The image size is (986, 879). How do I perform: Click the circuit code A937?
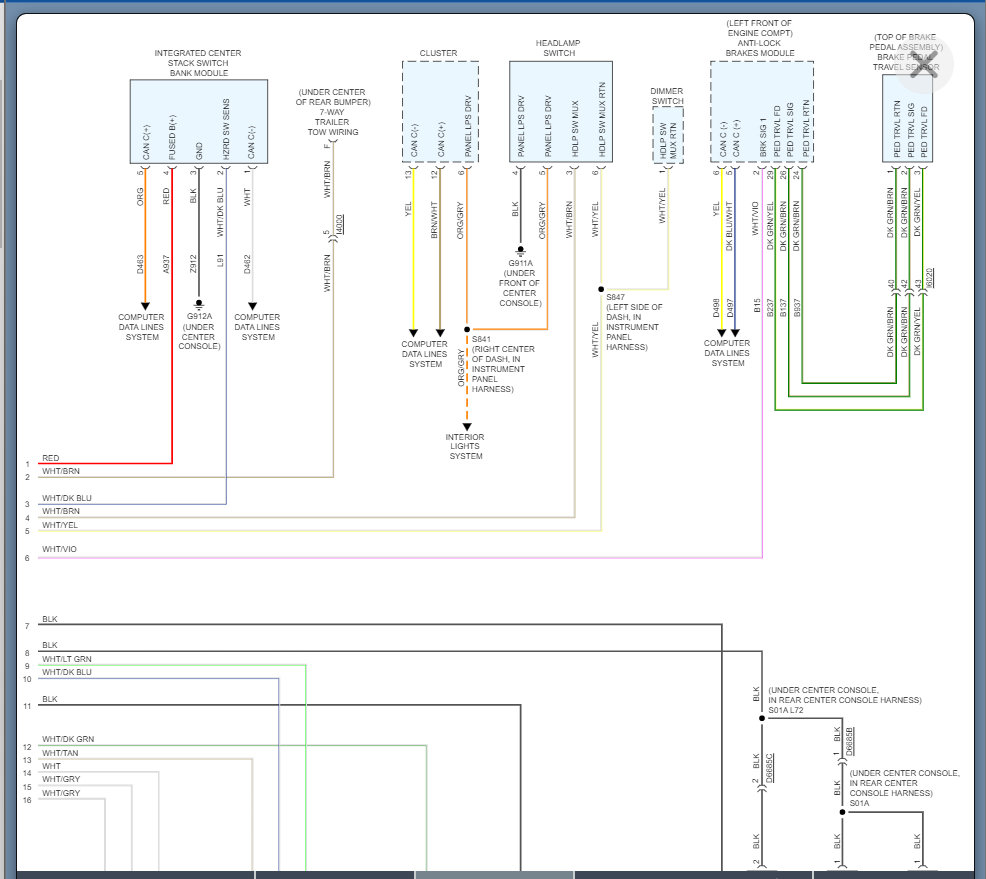(167, 264)
